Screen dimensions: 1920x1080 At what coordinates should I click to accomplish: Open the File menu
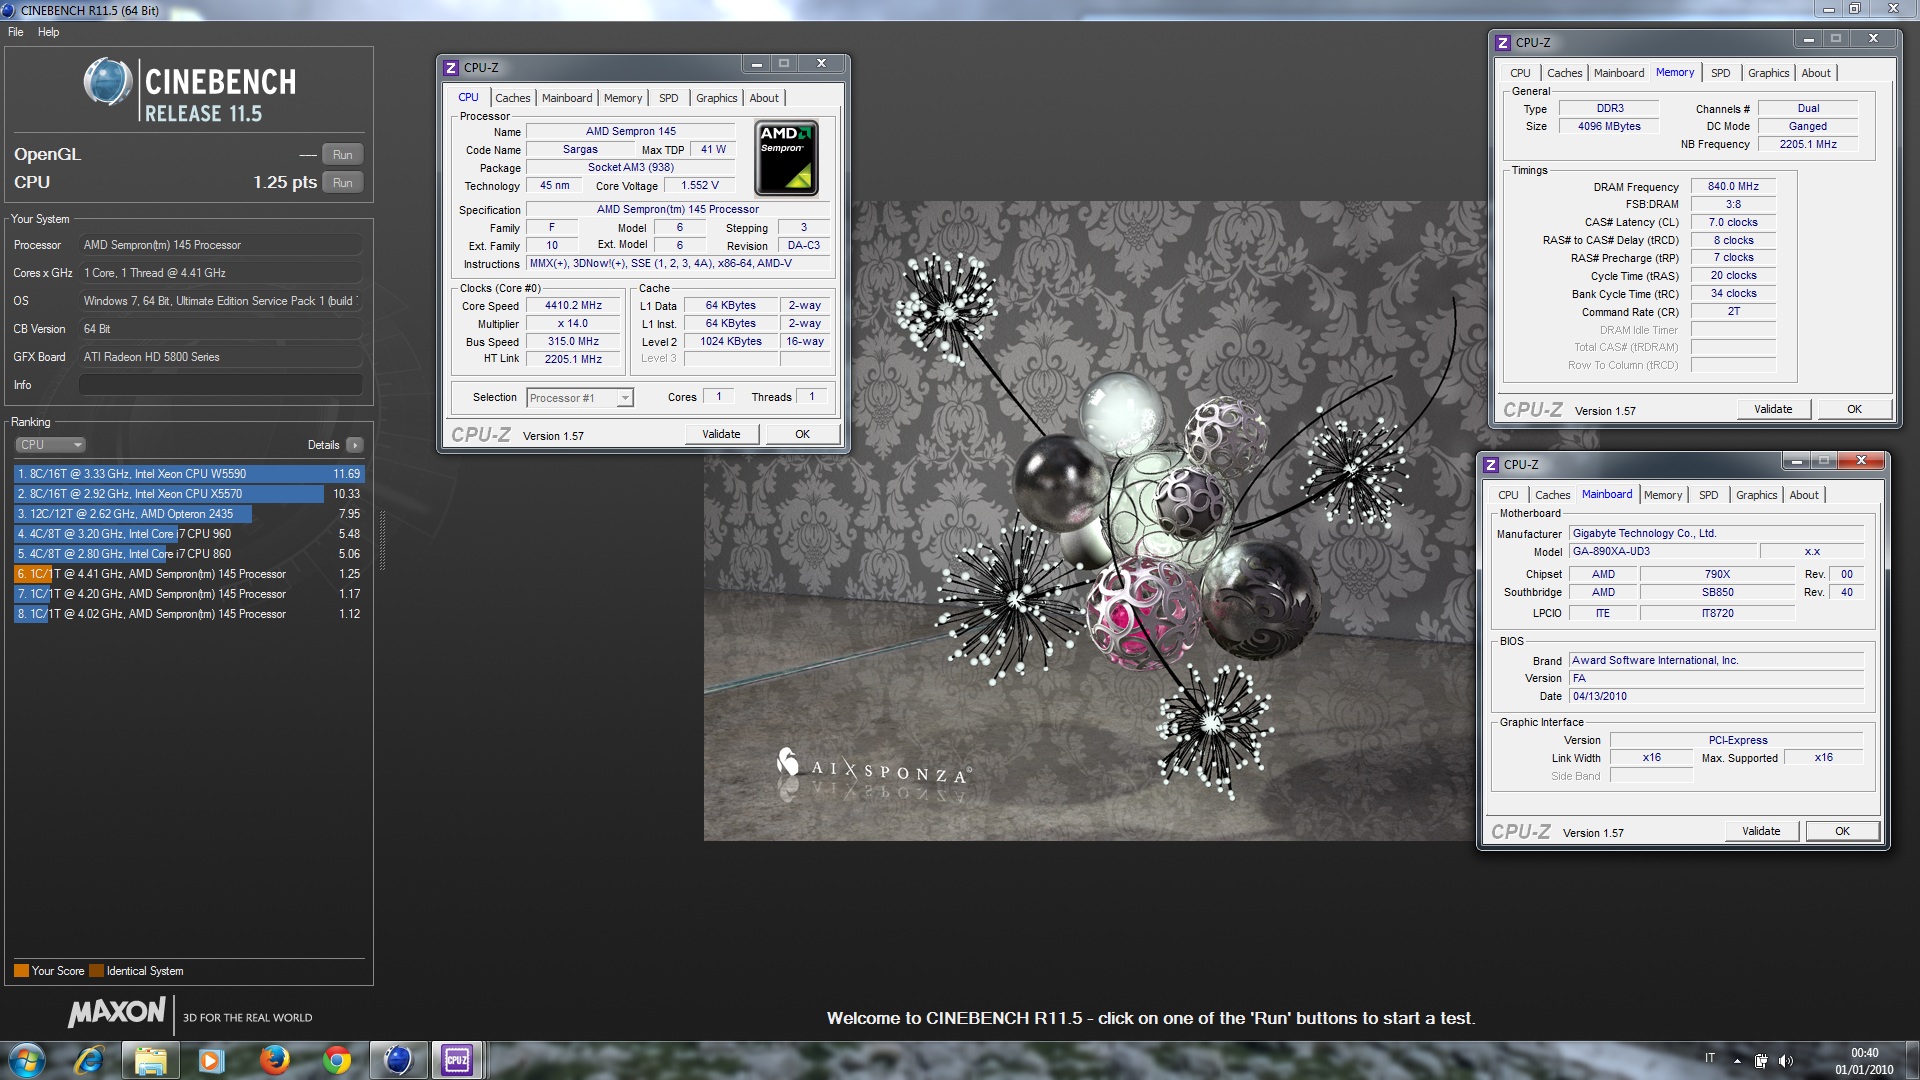pyautogui.click(x=16, y=32)
